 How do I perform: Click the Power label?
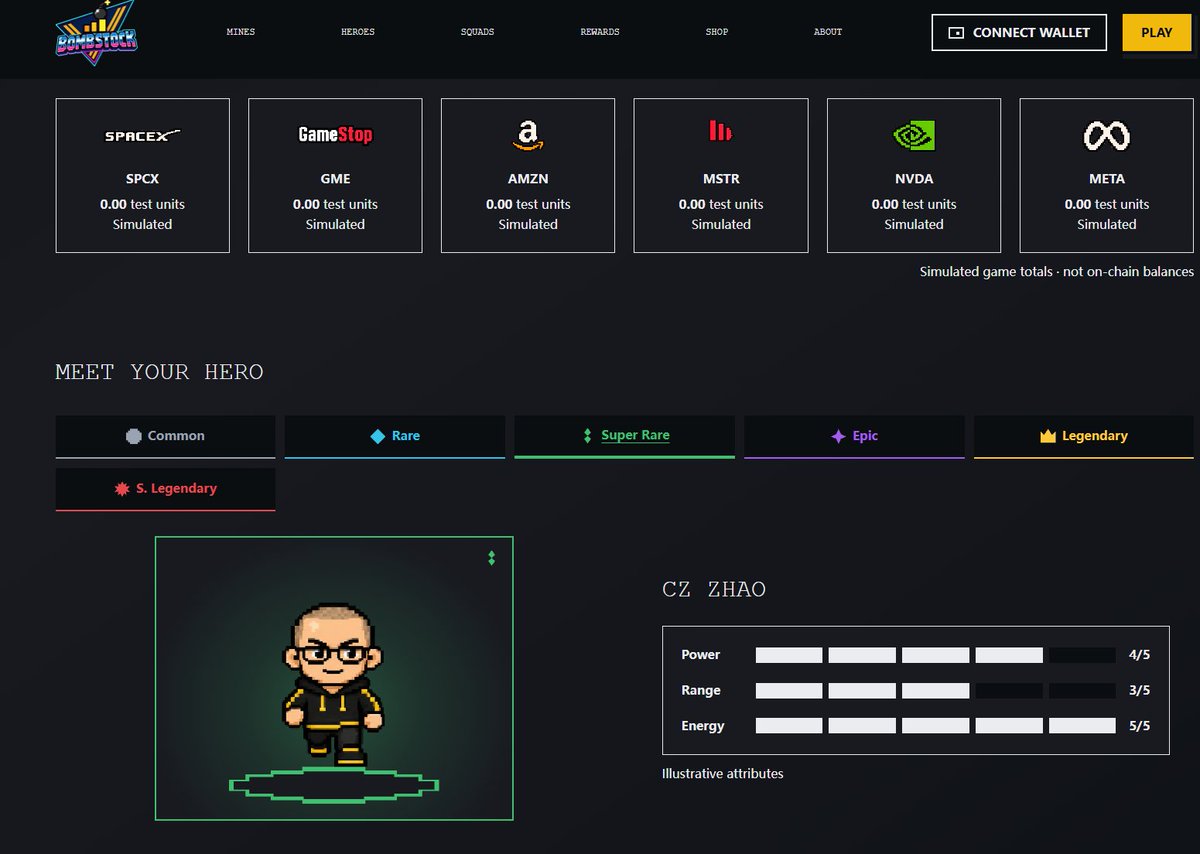coord(701,655)
